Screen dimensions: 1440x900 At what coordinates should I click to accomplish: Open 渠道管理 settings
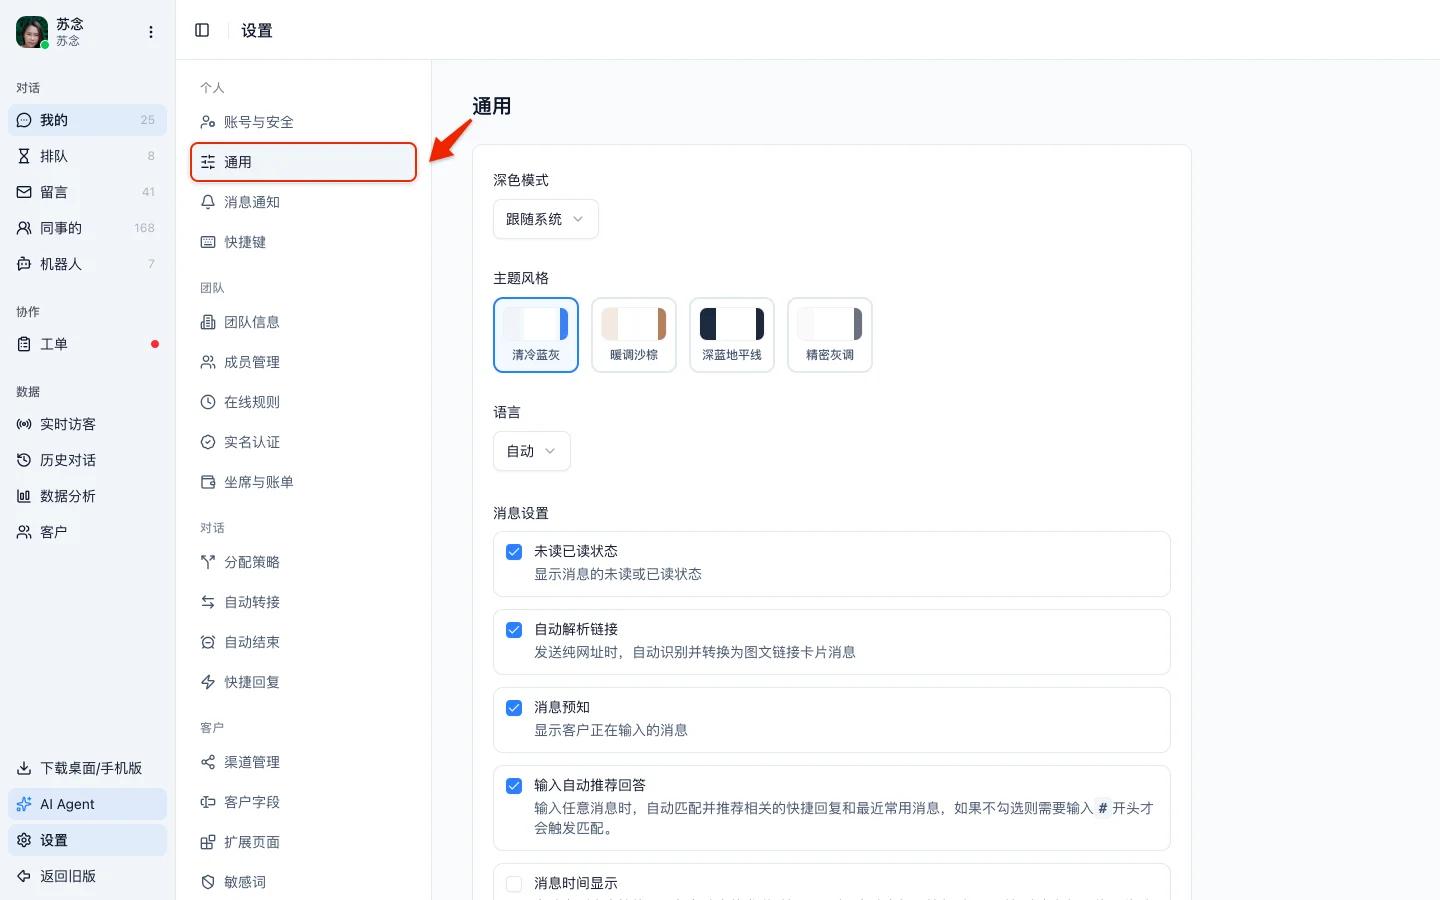303,762
